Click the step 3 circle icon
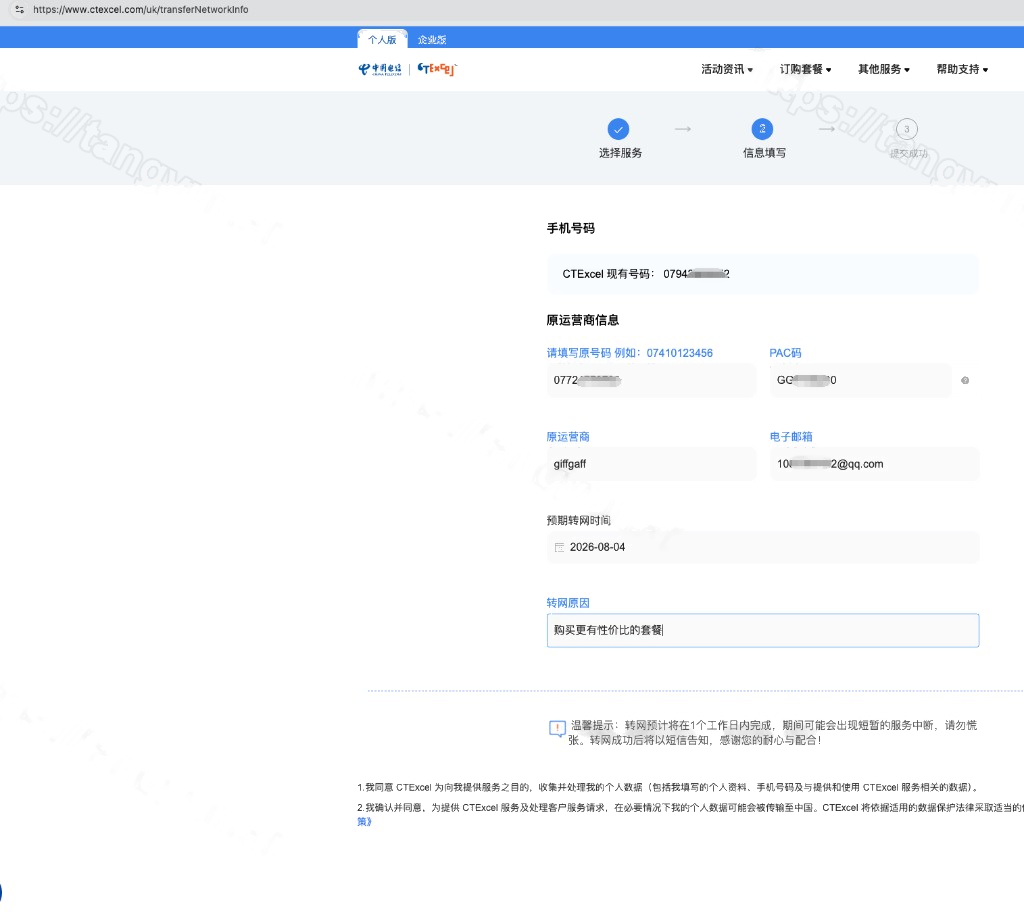Screen dimensions: 1024x915 [906, 129]
